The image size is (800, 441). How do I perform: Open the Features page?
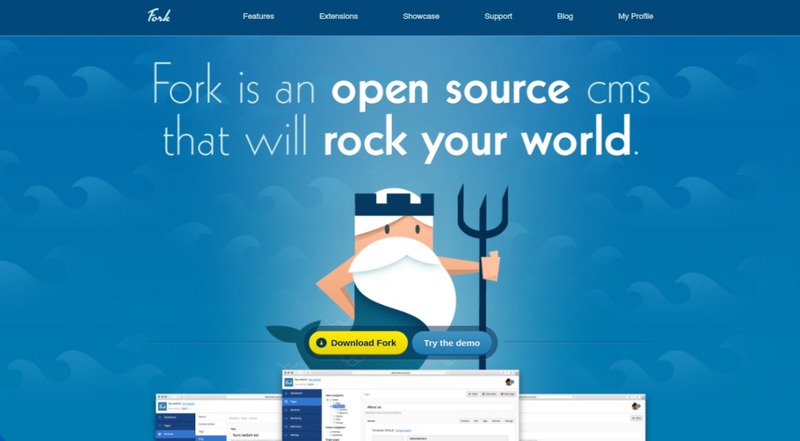(258, 16)
